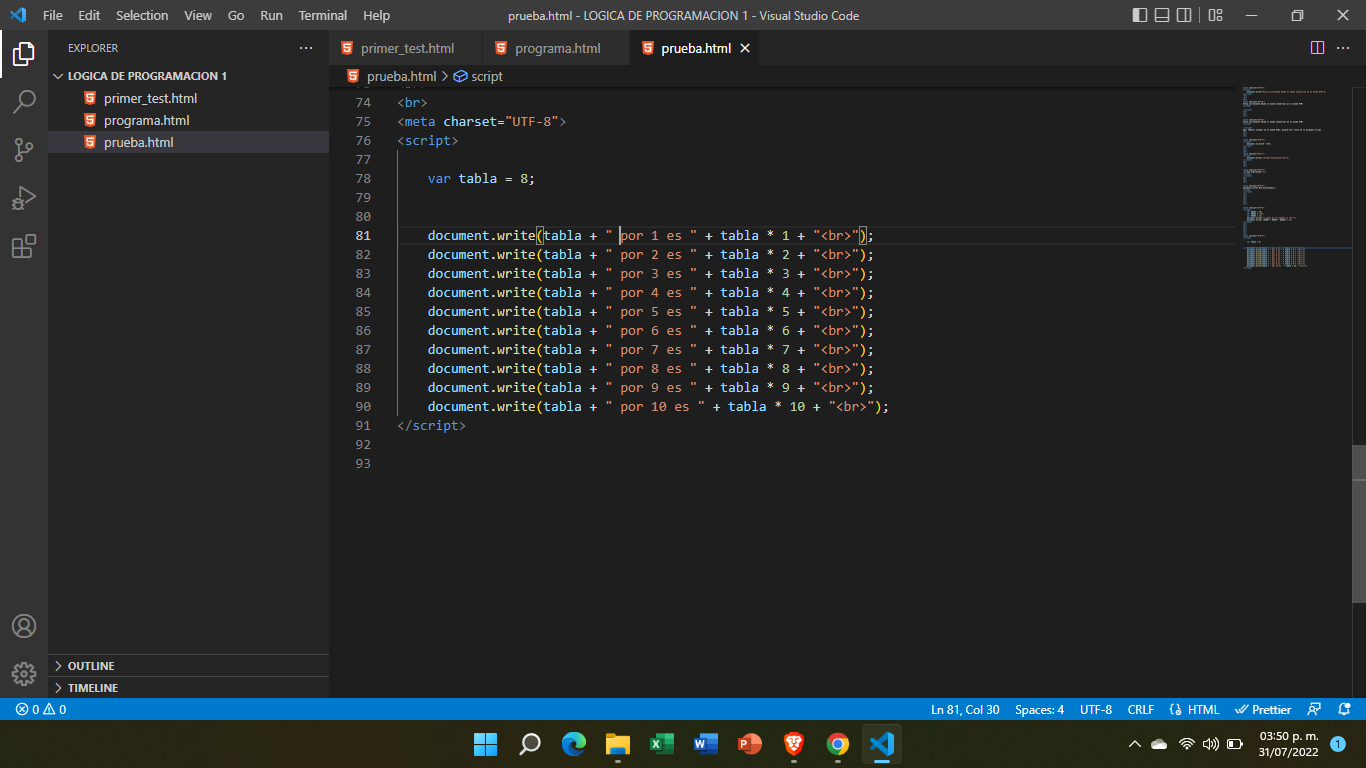
Task: Open the Extensions view
Action: (24, 246)
